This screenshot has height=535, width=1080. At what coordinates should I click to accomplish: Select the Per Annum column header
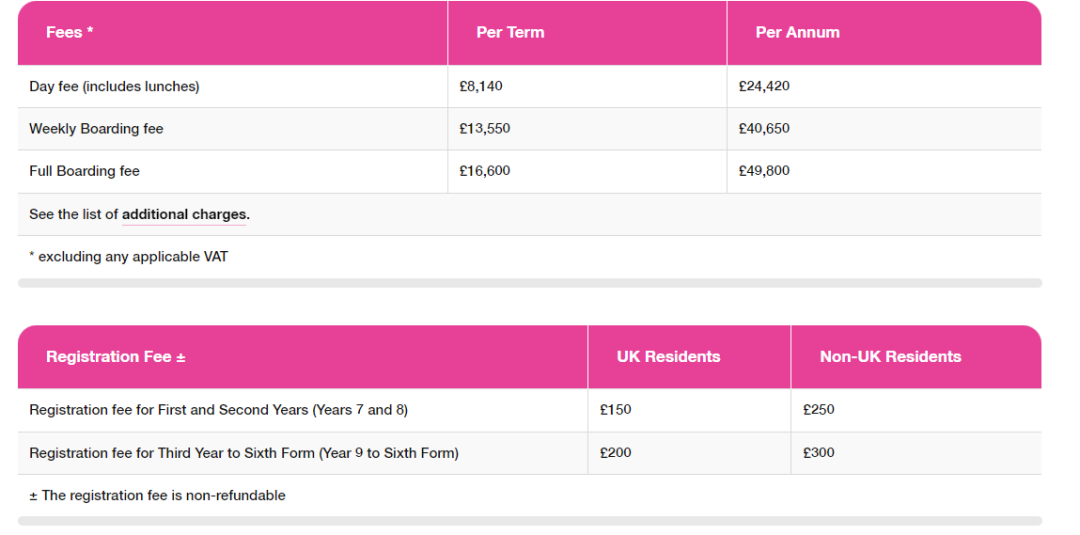(797, 32)
